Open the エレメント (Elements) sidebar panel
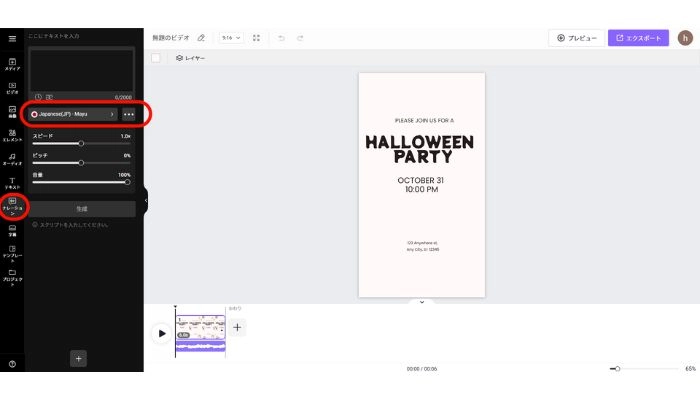This screenshot has height=400, width=700. pyautogui.click(x=12, y=135)
